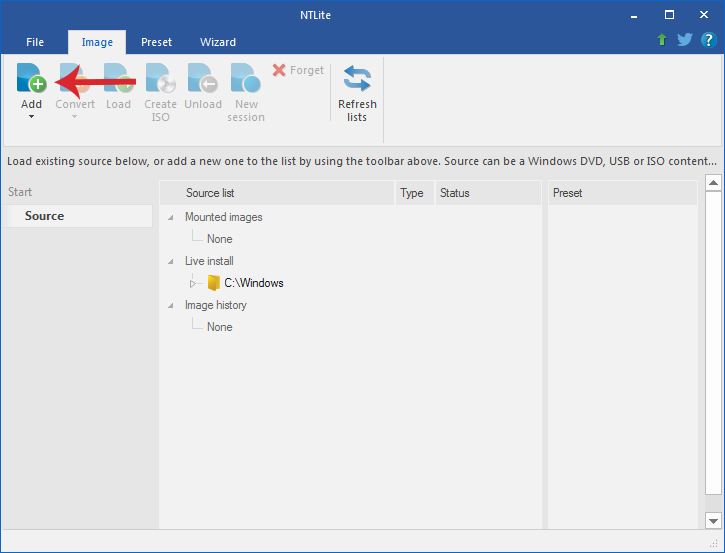Click the Forget button
Screen dimensions: 725x553
(x=298, y=70)
